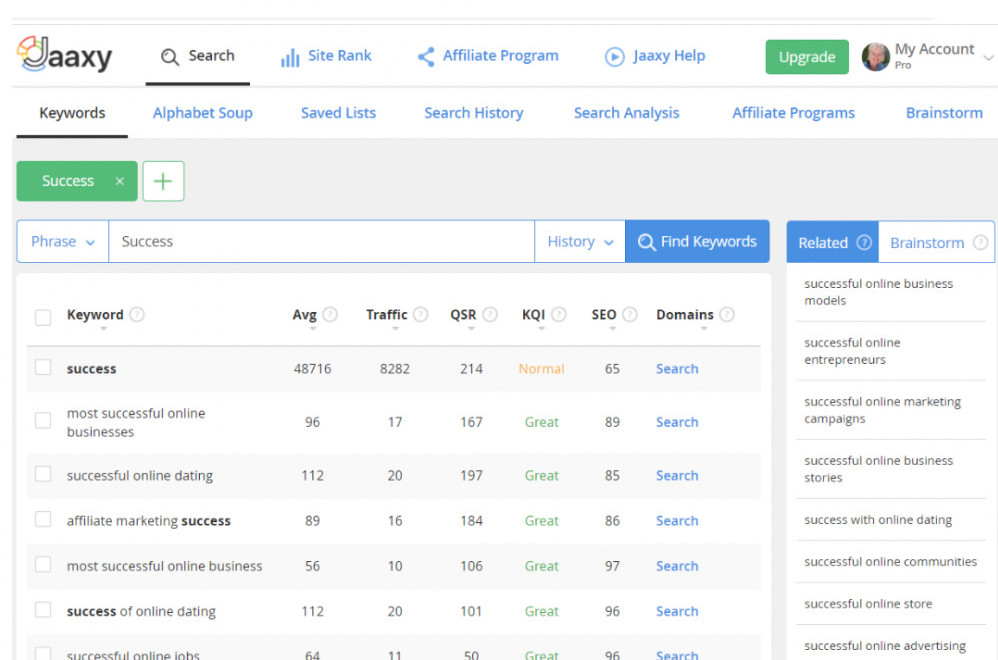Select related 'successful online communities'
Image resolution: width=998 pixels, height=660 pixels.
890,562
